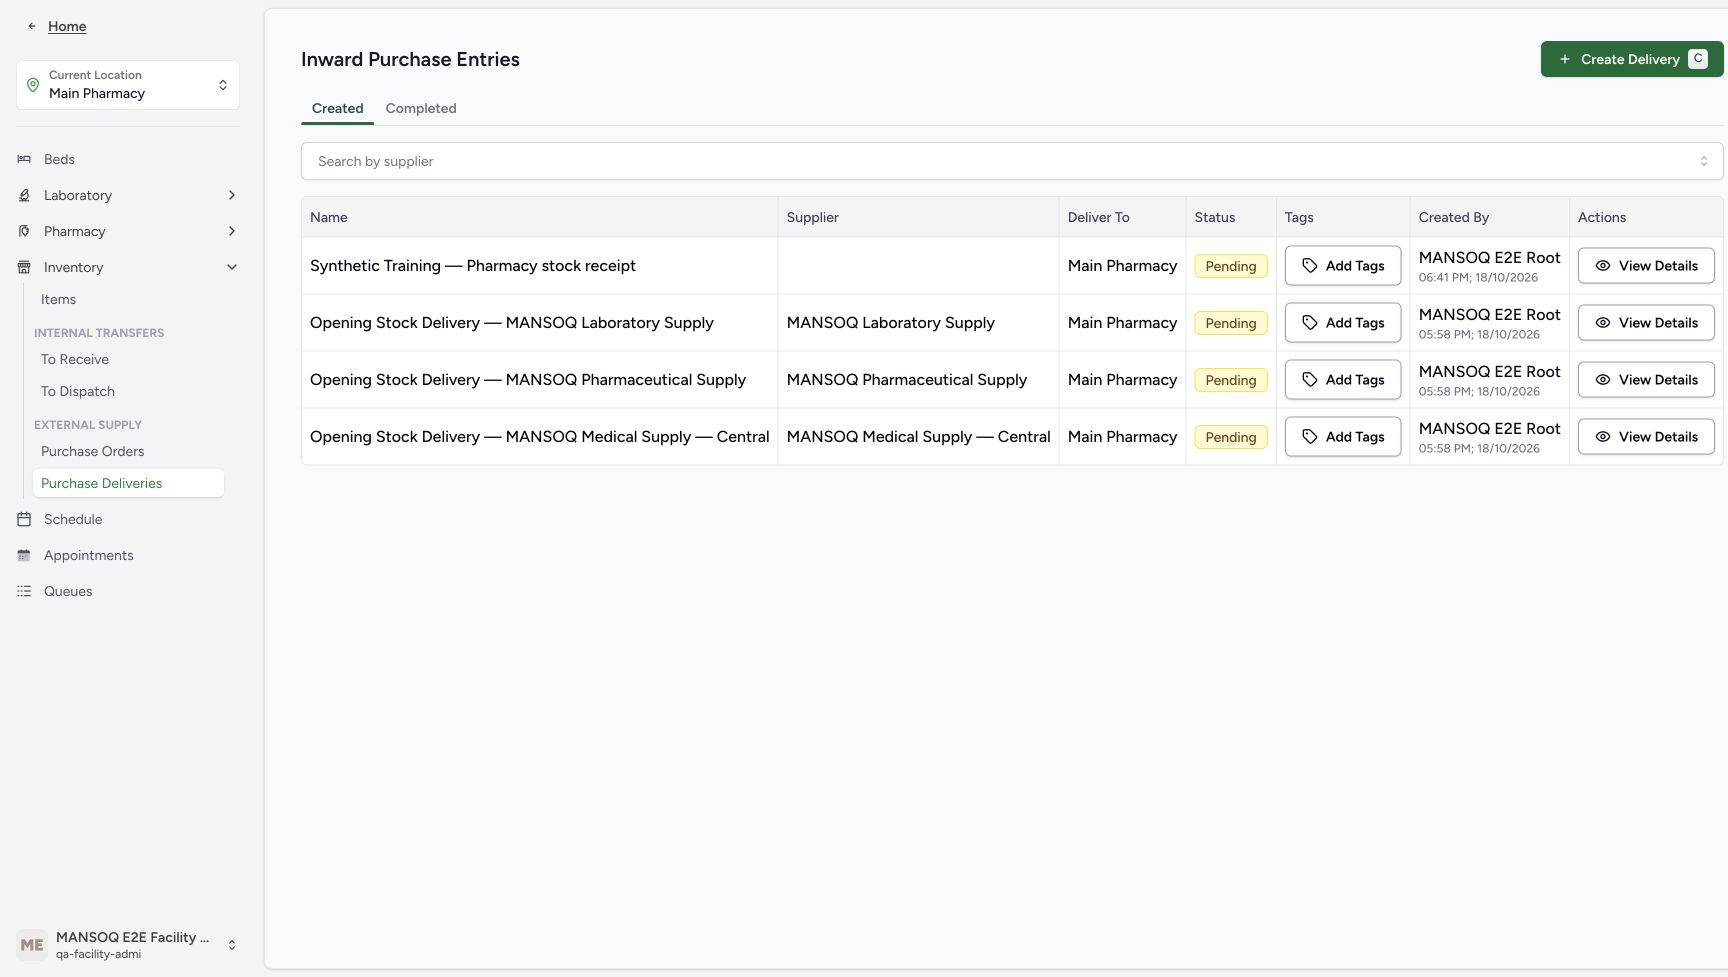Click the Queues list icon

(24, 591)
